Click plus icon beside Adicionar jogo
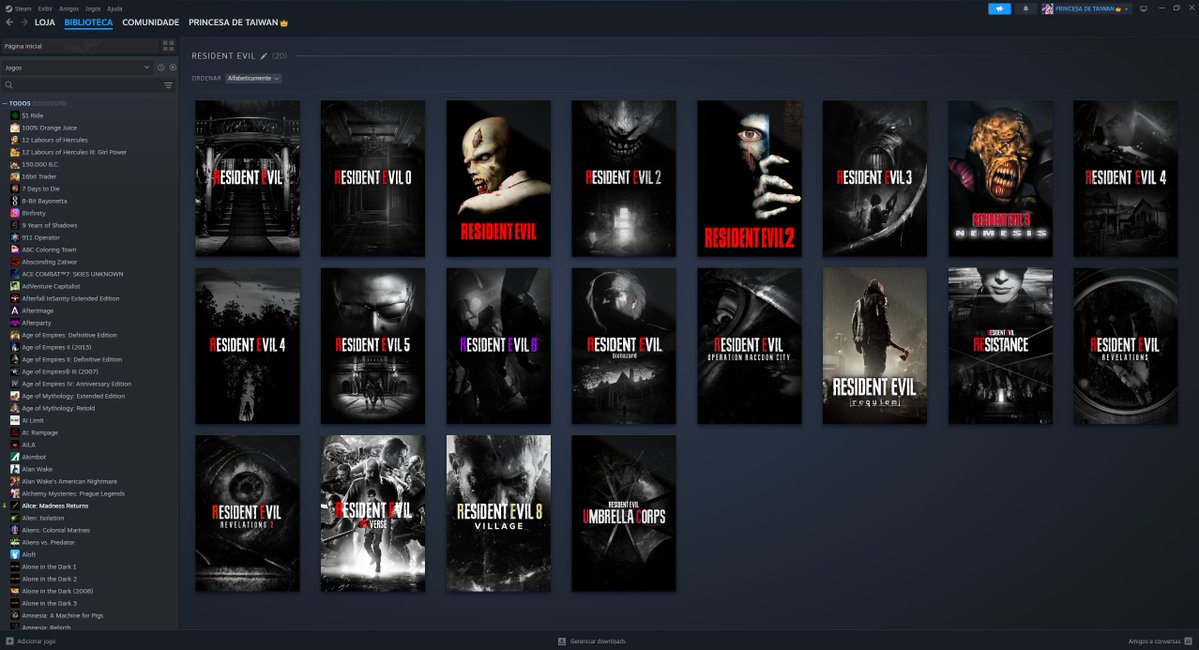 tap(10, 641)
